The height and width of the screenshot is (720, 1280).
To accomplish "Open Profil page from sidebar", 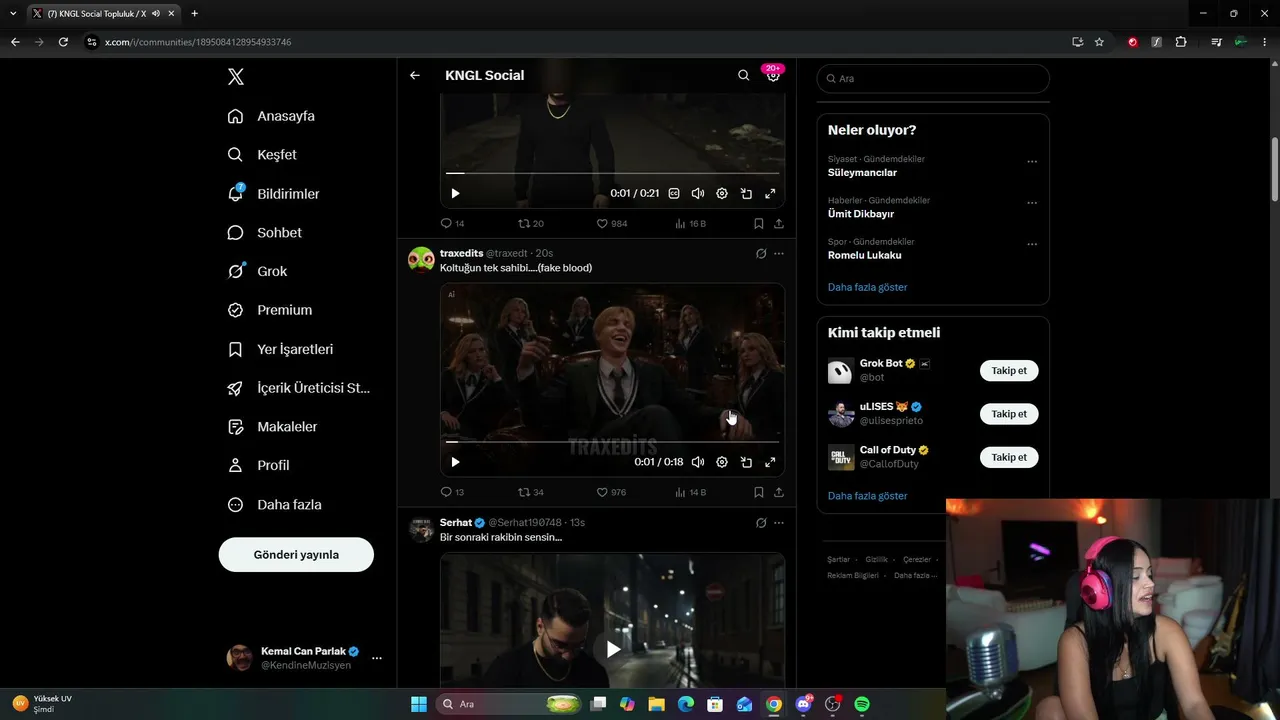I will coord(258,465).
